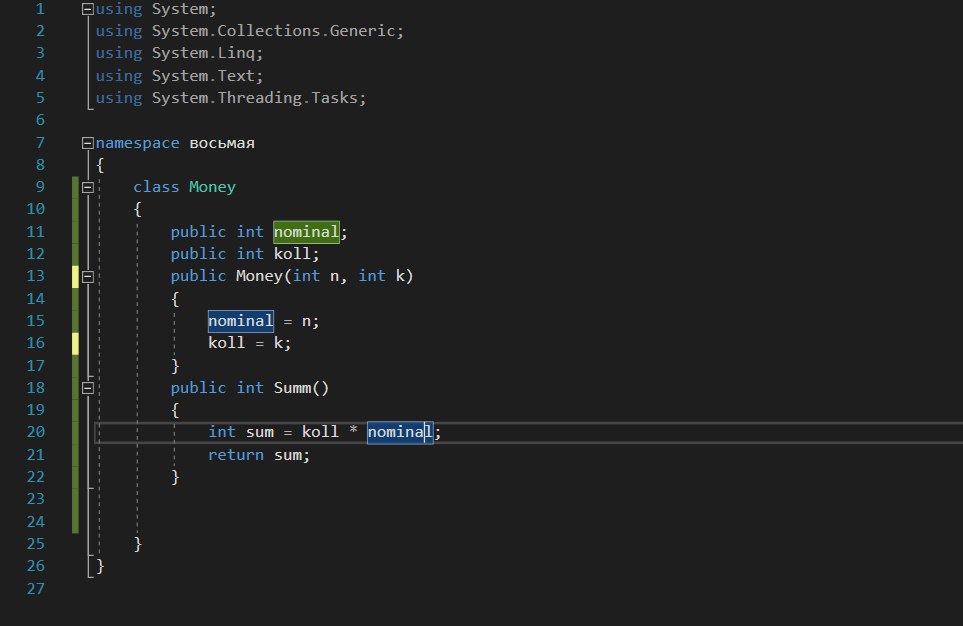Click the class keyword on line 9

156,187
